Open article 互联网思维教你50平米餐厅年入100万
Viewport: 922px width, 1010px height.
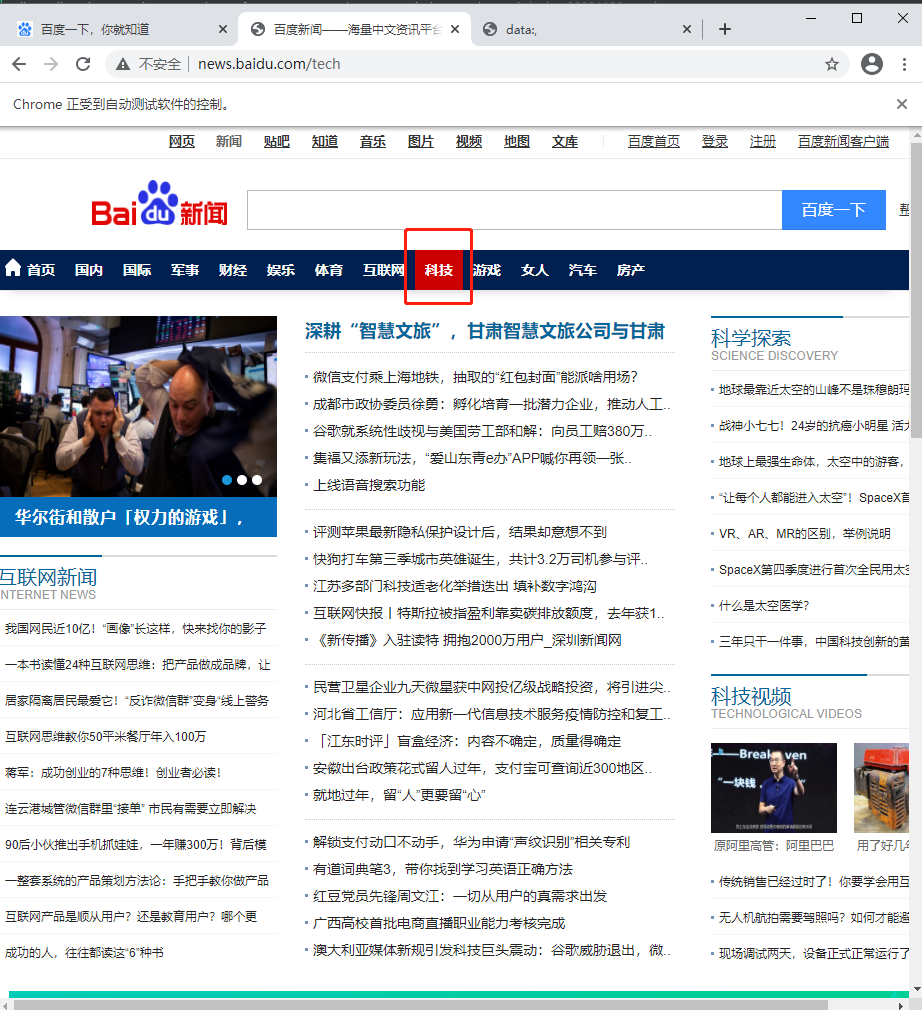point(106,736)
